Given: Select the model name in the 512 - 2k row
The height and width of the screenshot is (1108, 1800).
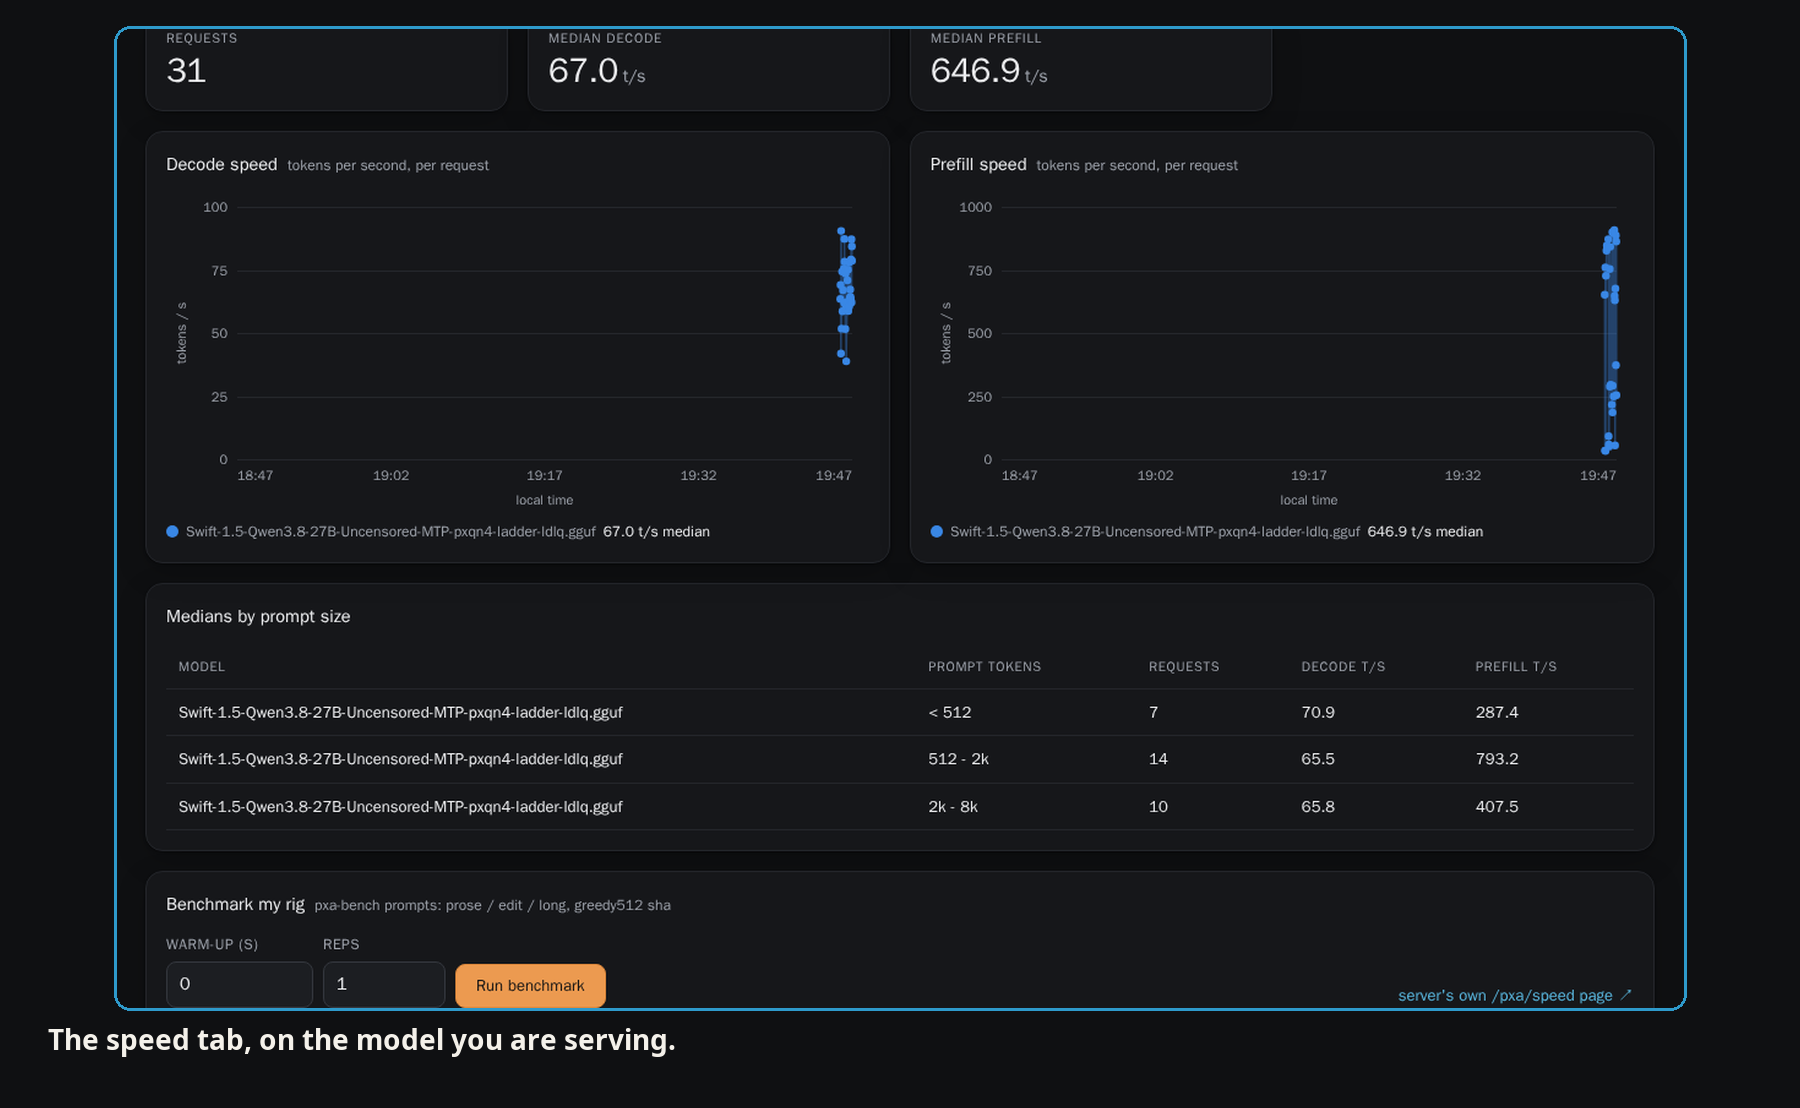Looking at the screenshot, I should pyautogui.click(x=400, y=759).
